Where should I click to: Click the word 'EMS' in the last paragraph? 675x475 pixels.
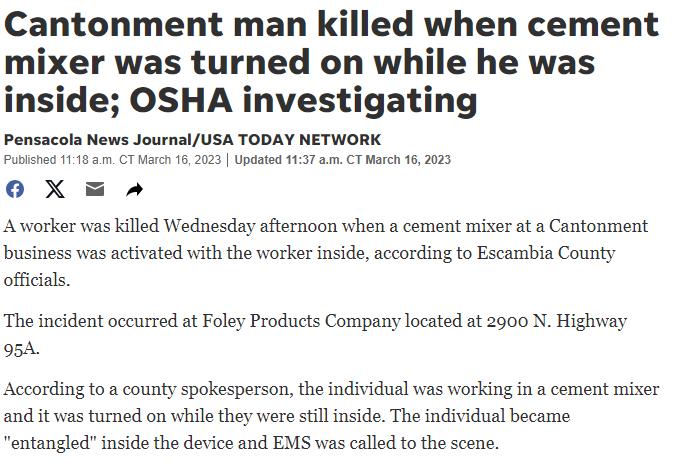pos(291,443)
